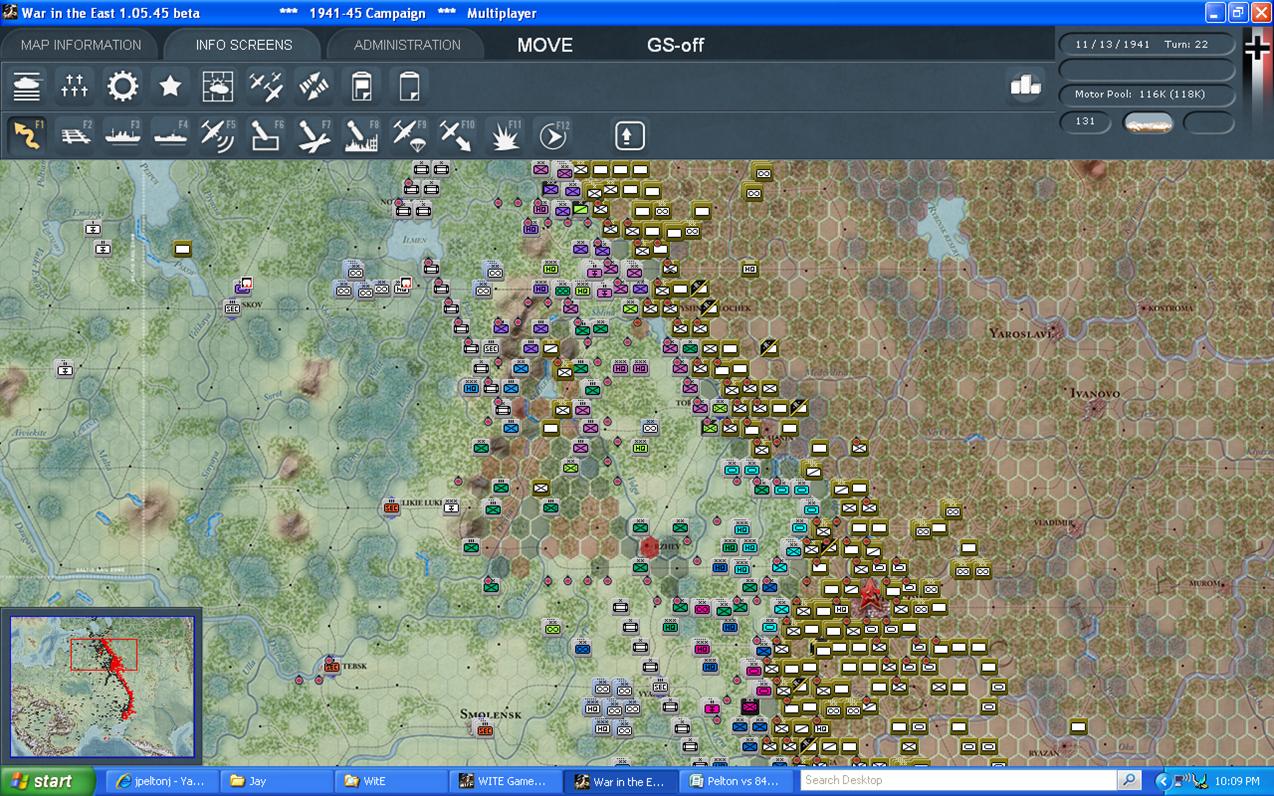Switch to WITE Game taskbar window
Viewport: 1274px width, 796px height.
click(x=506, y=781)
